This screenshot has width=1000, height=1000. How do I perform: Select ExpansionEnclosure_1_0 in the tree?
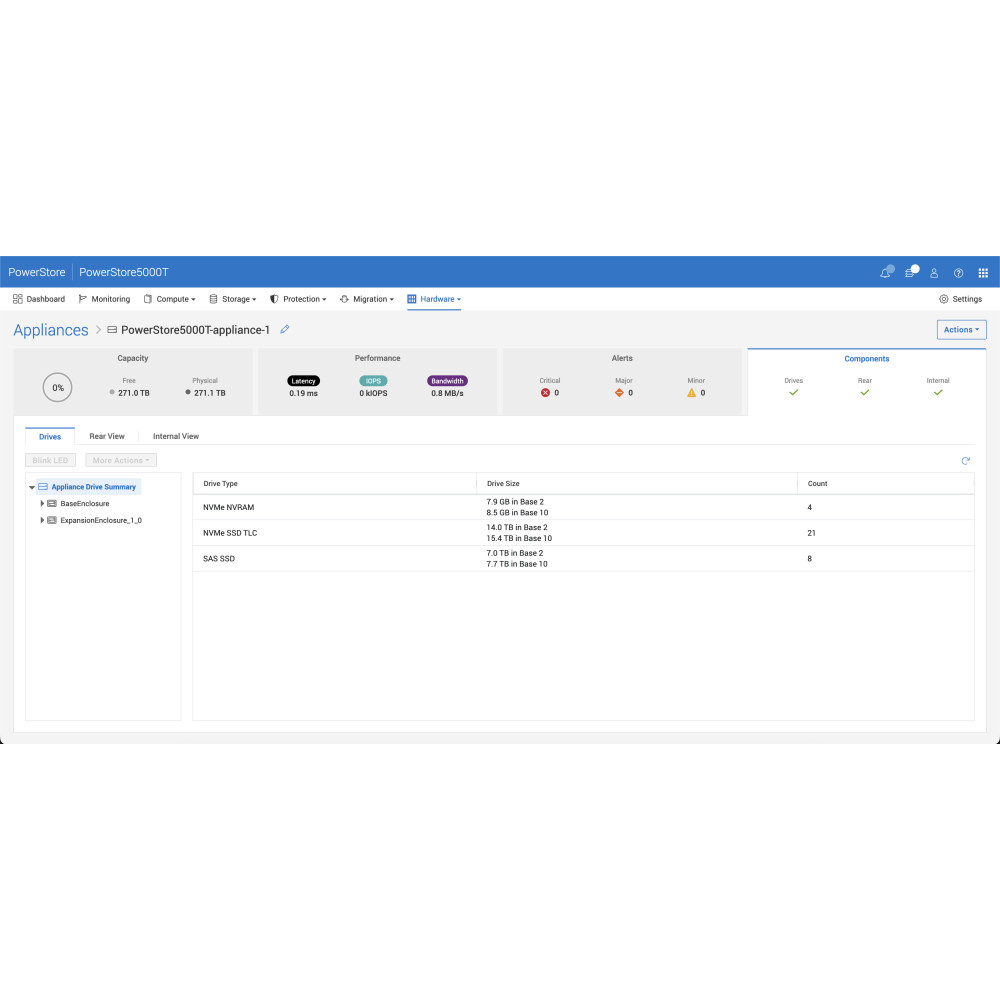coord(101,520)
